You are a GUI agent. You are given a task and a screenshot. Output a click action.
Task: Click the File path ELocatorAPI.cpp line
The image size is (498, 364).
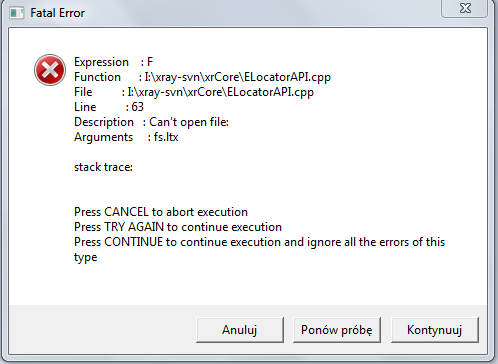(x=194, y=92)
